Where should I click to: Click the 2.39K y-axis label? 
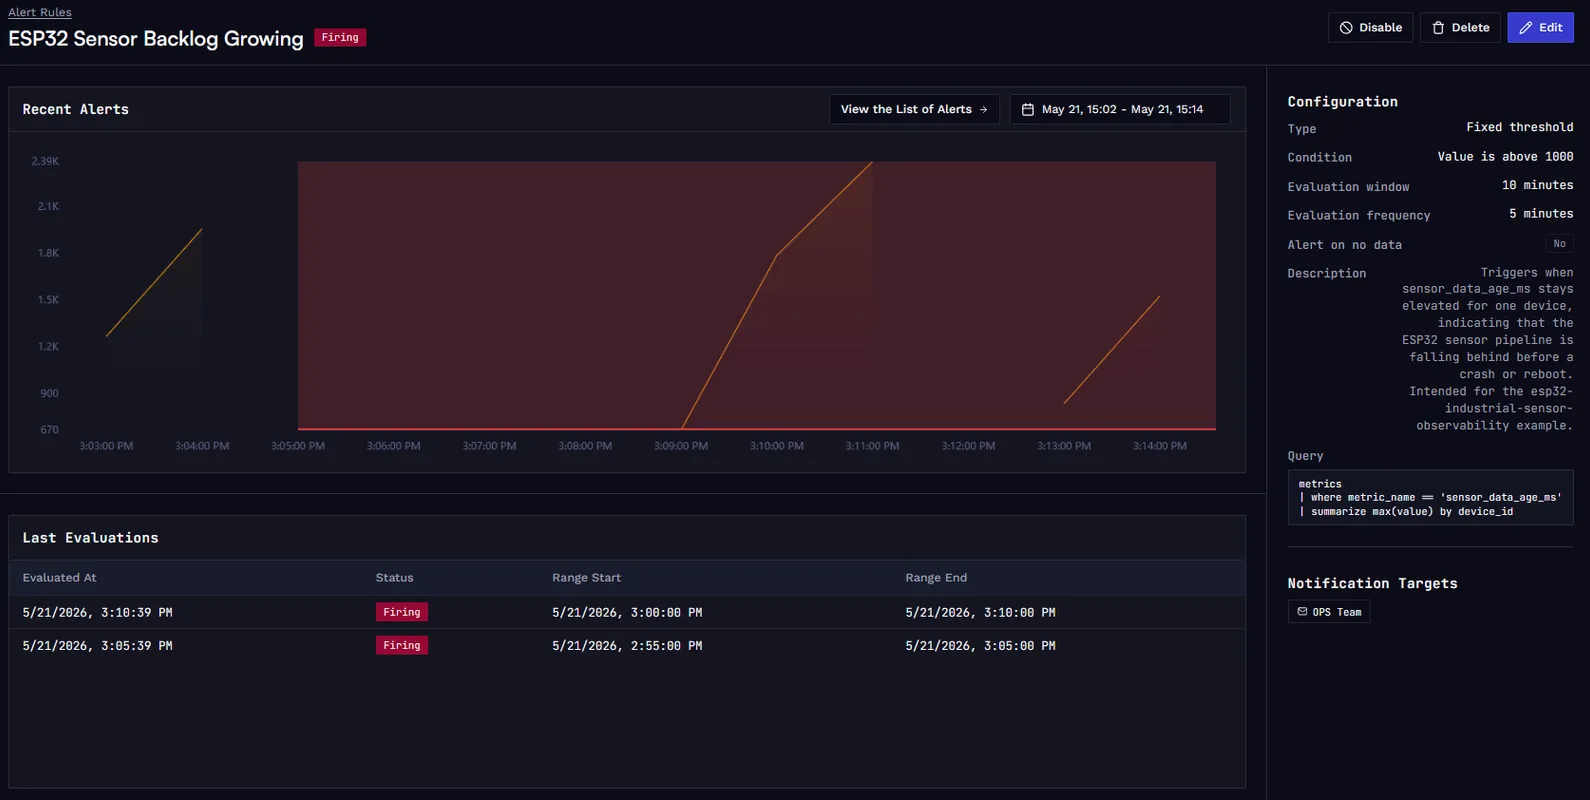coord(45,161)
